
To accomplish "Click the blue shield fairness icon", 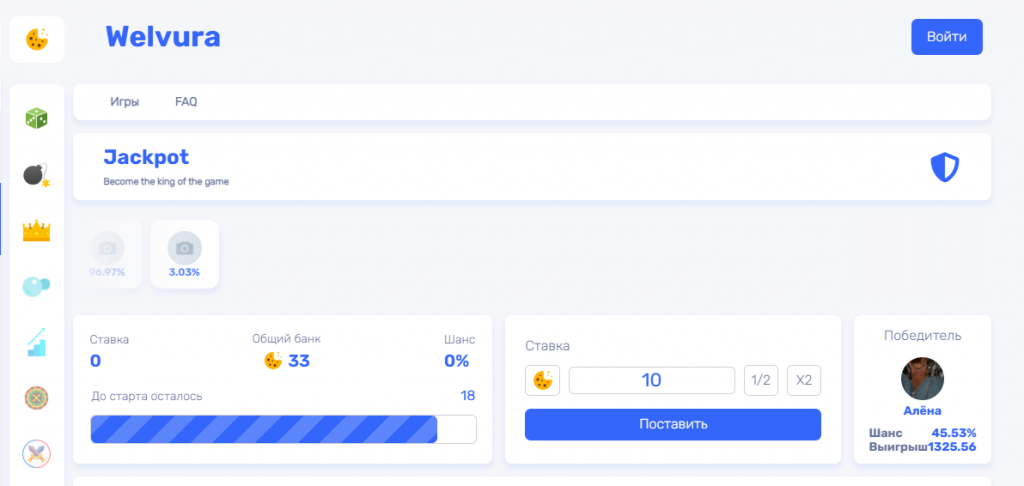I will (x=944, y=167).
